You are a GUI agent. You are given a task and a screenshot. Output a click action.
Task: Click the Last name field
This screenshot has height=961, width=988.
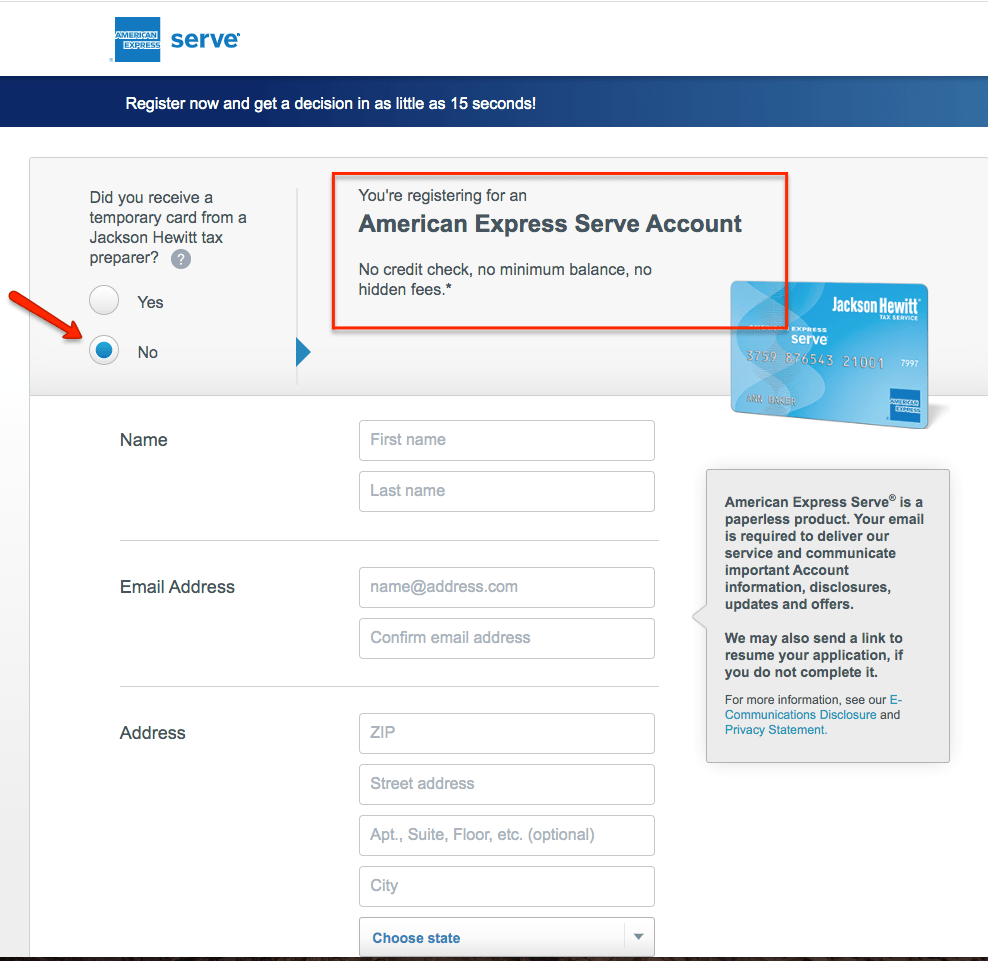507,492
